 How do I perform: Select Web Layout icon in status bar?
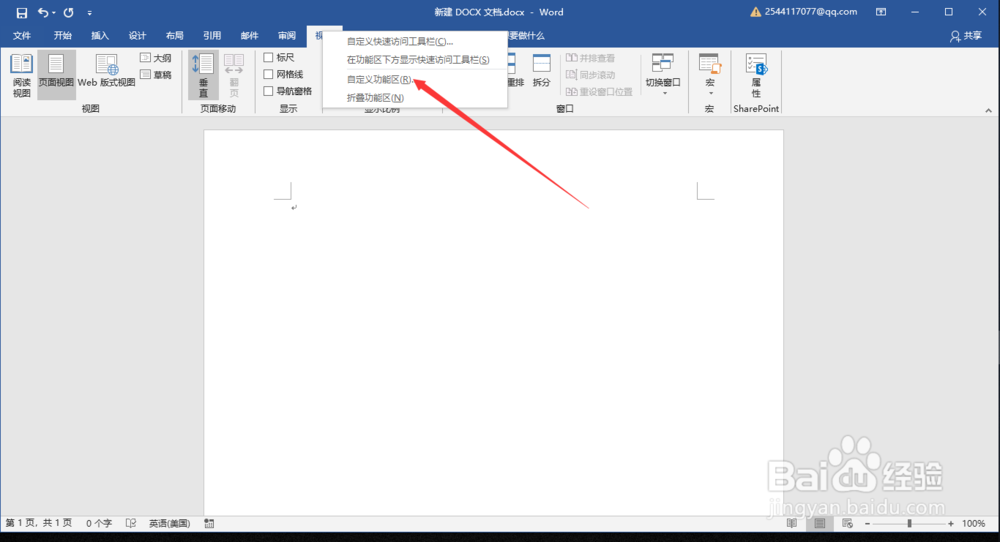point(848,524)
